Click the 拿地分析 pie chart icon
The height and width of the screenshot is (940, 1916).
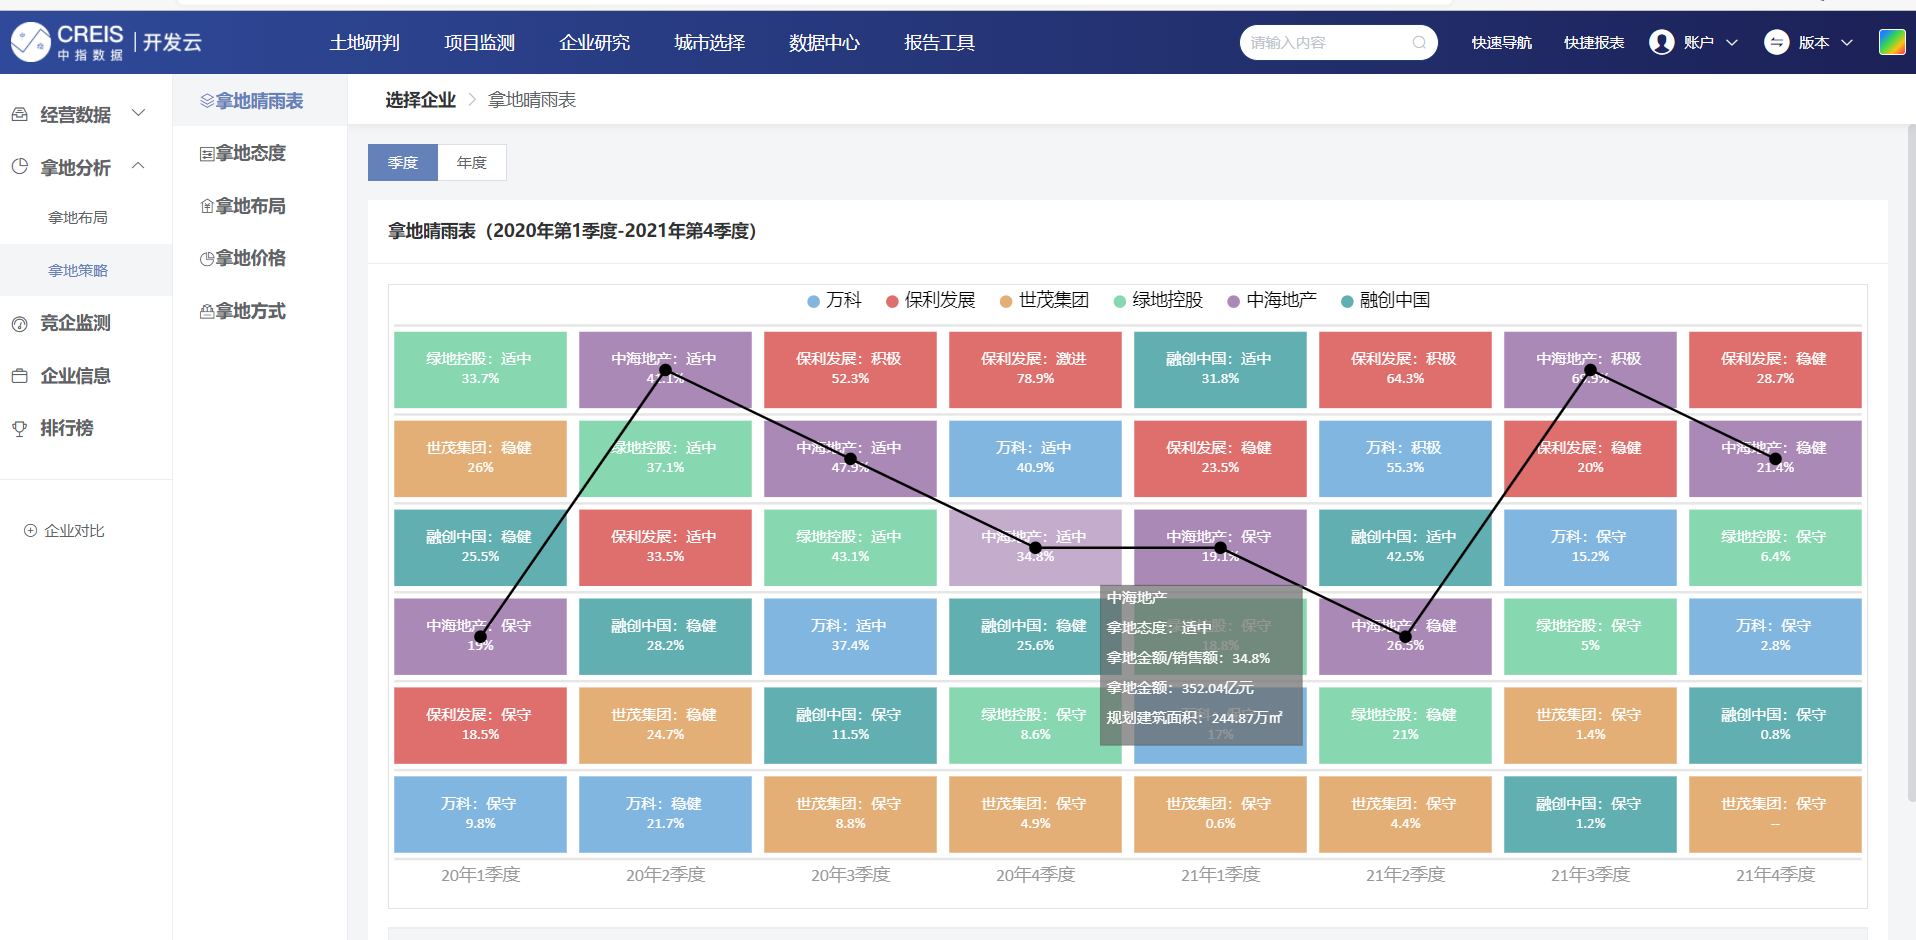tap(19, 167)
